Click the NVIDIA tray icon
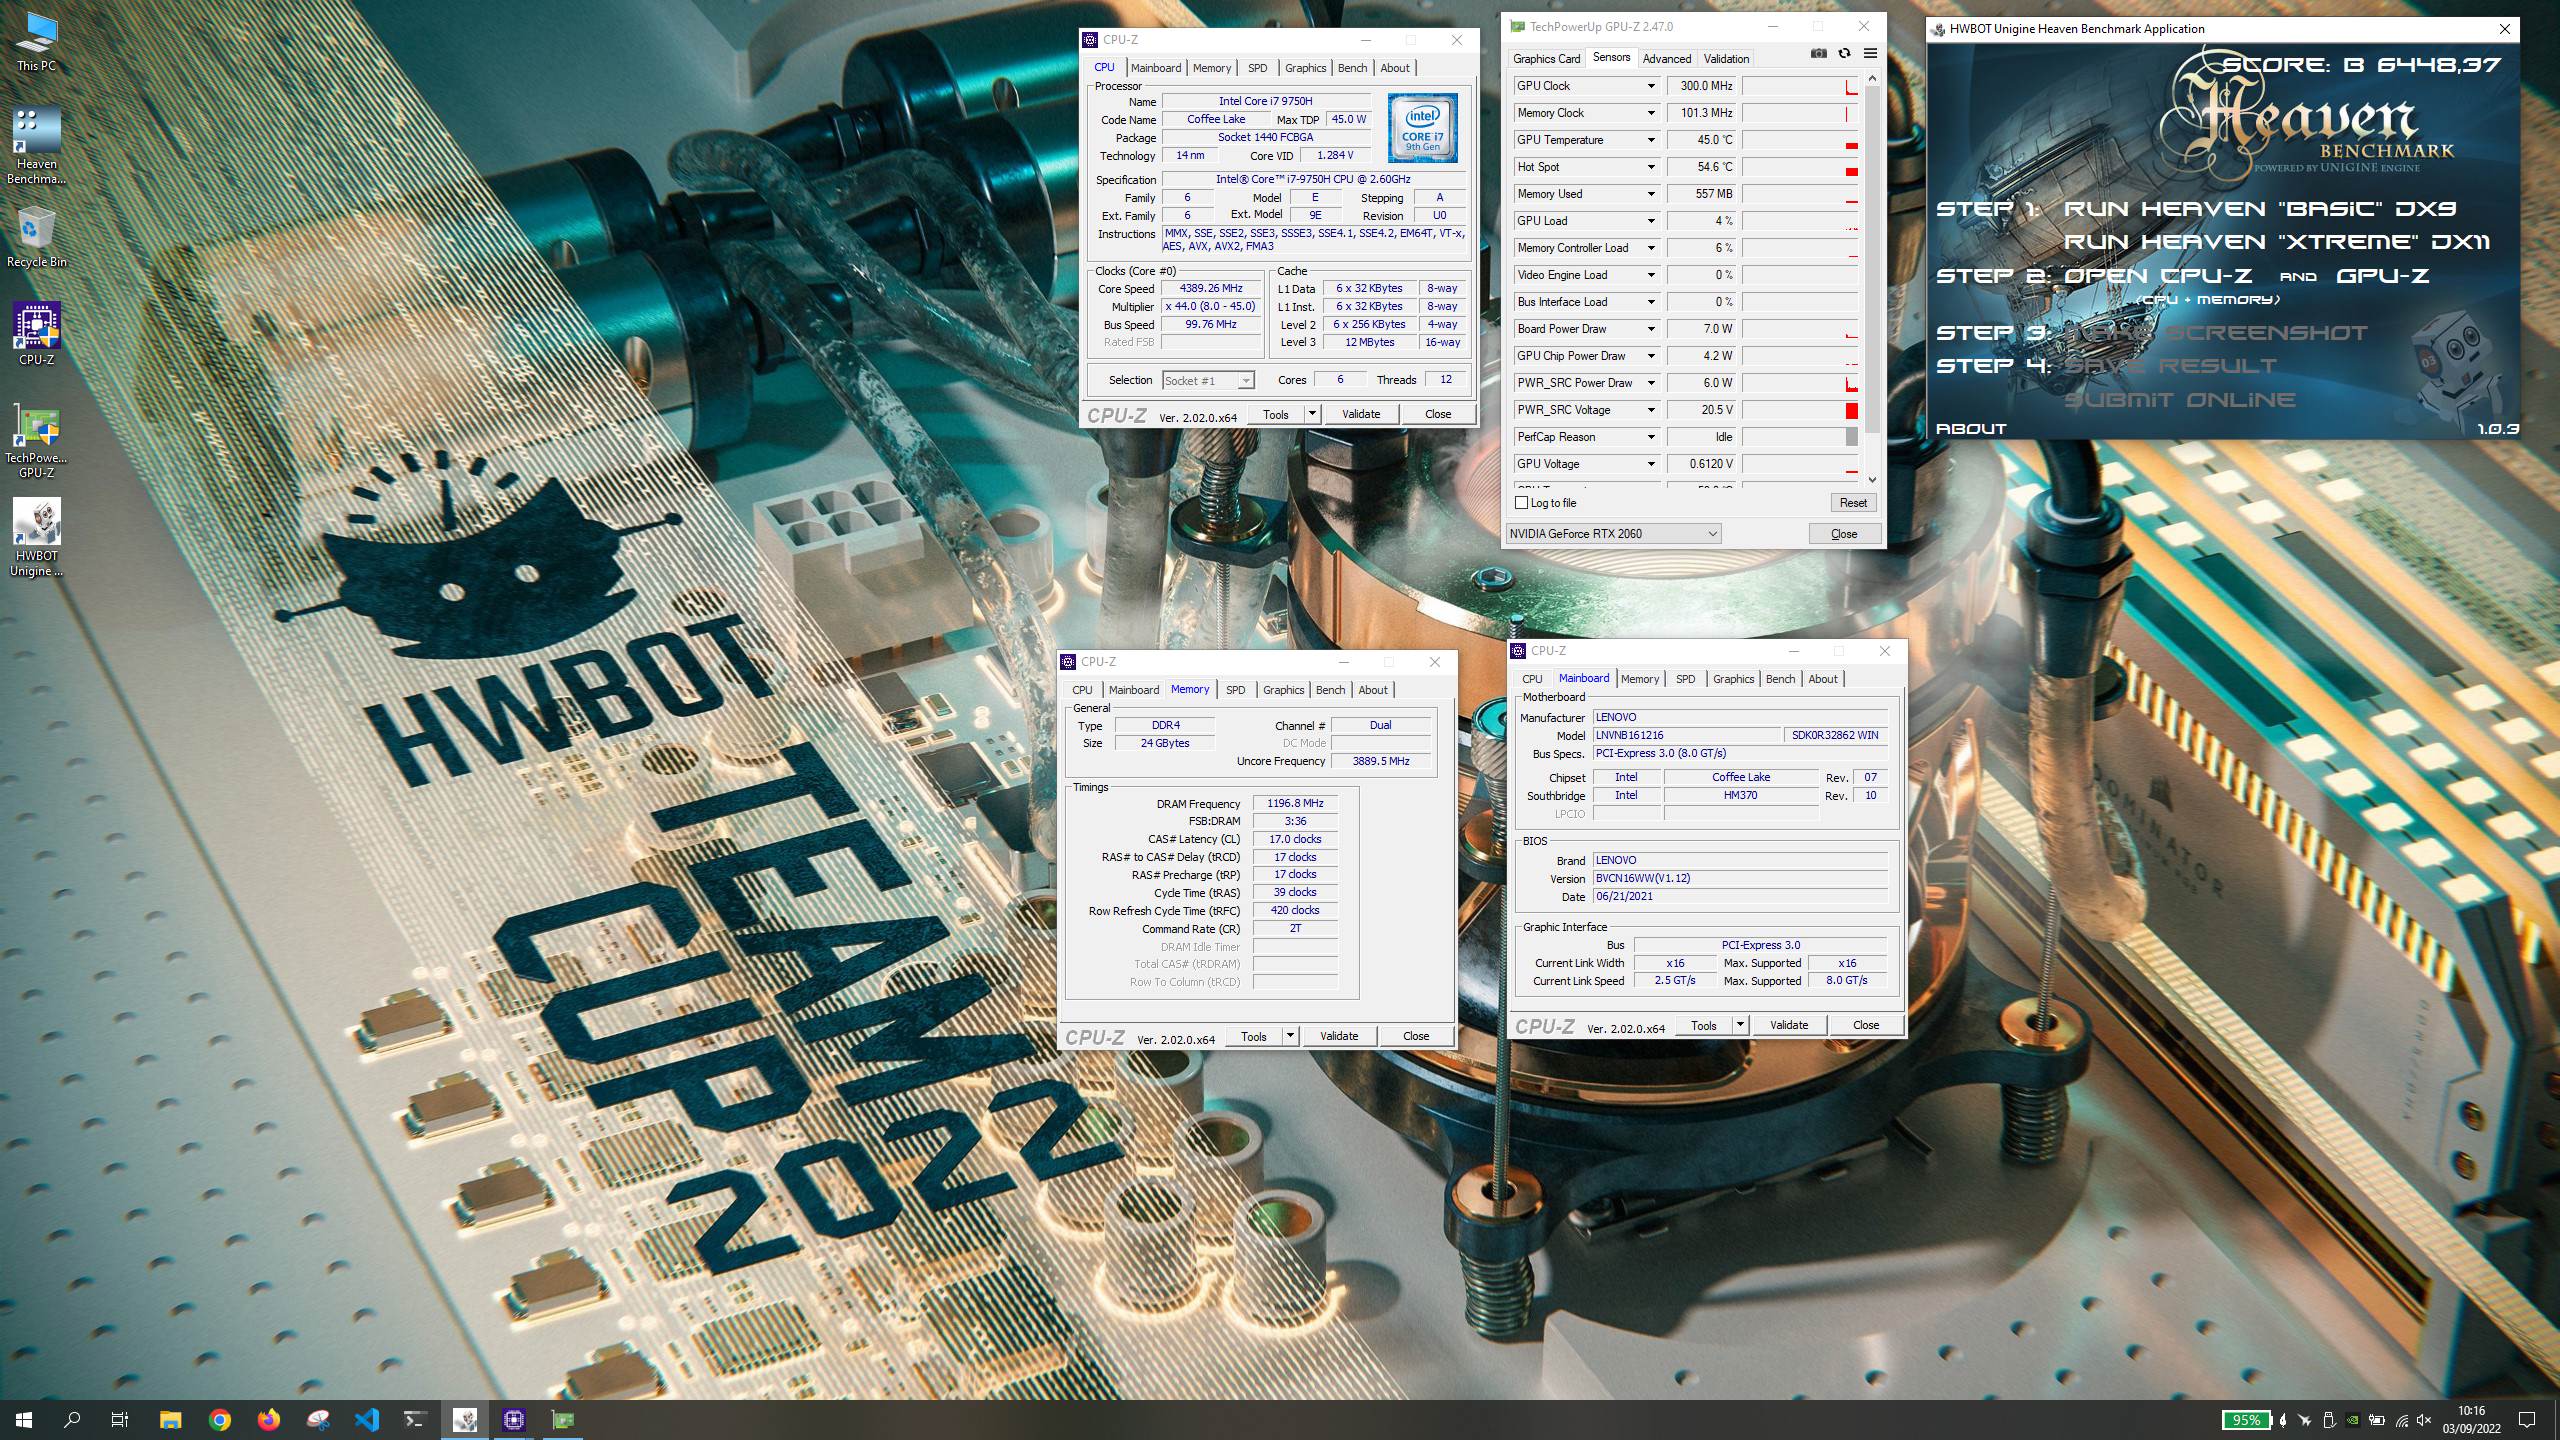 [x=2353, y=1420]
